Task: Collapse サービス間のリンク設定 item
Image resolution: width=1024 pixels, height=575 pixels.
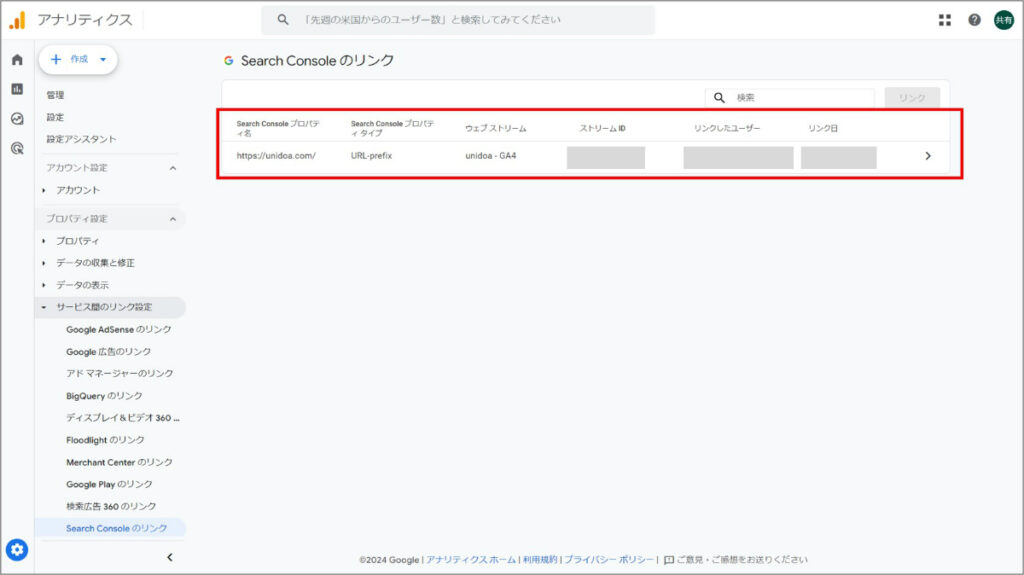Action: point(44,307)
